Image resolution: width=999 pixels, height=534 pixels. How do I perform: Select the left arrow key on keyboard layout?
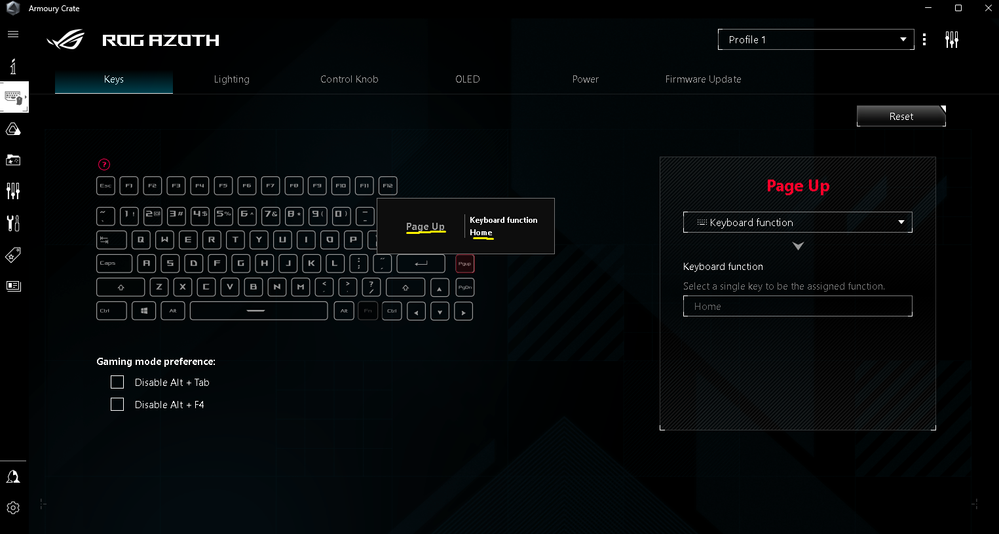point(416,312)
